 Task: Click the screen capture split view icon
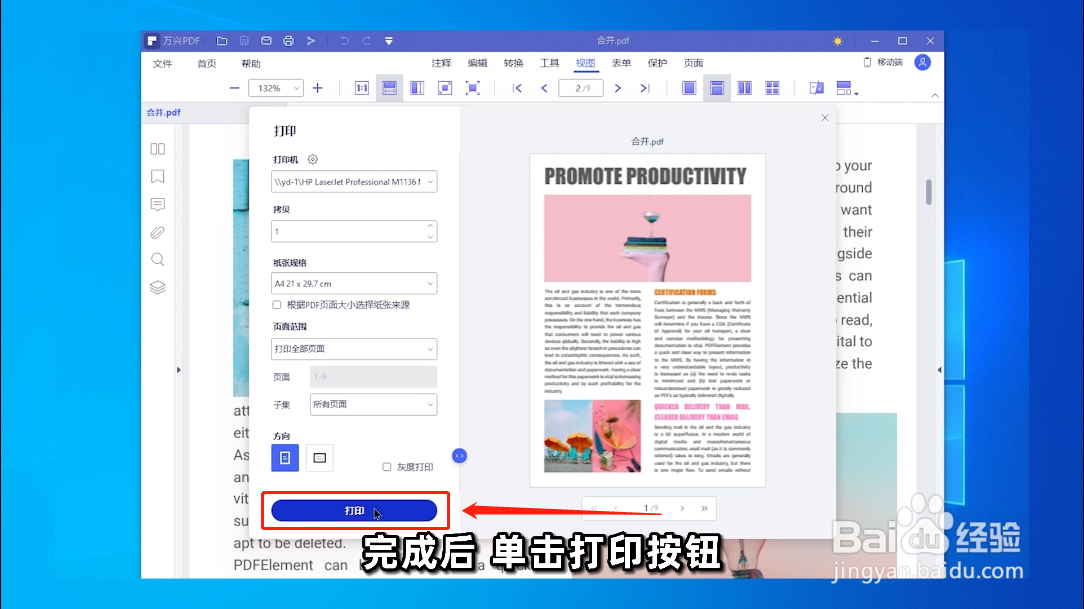[x=816, y=88]
